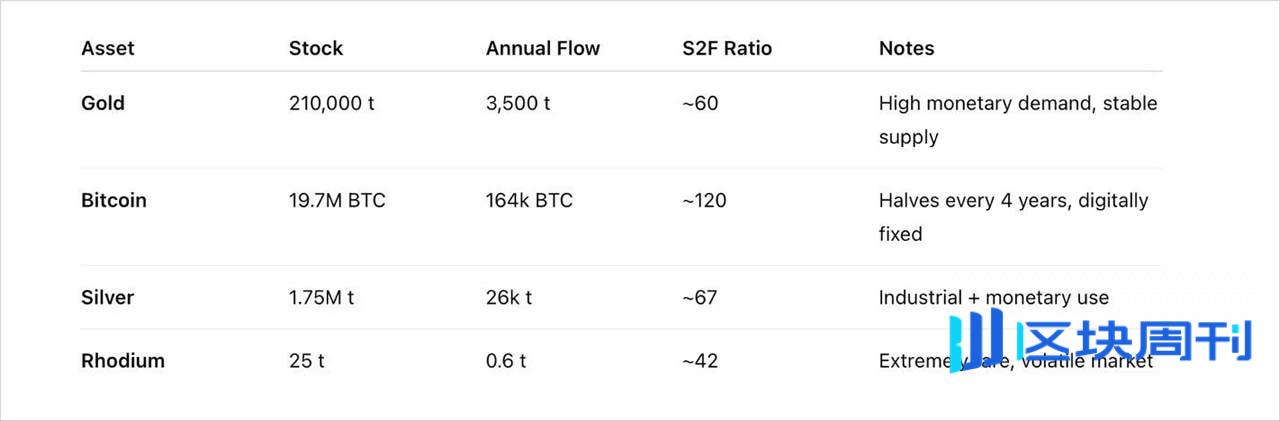This screenshot has height=421, width=1280.
Task: Select the Bitcoin row label
Action: [x=114, y=200]
